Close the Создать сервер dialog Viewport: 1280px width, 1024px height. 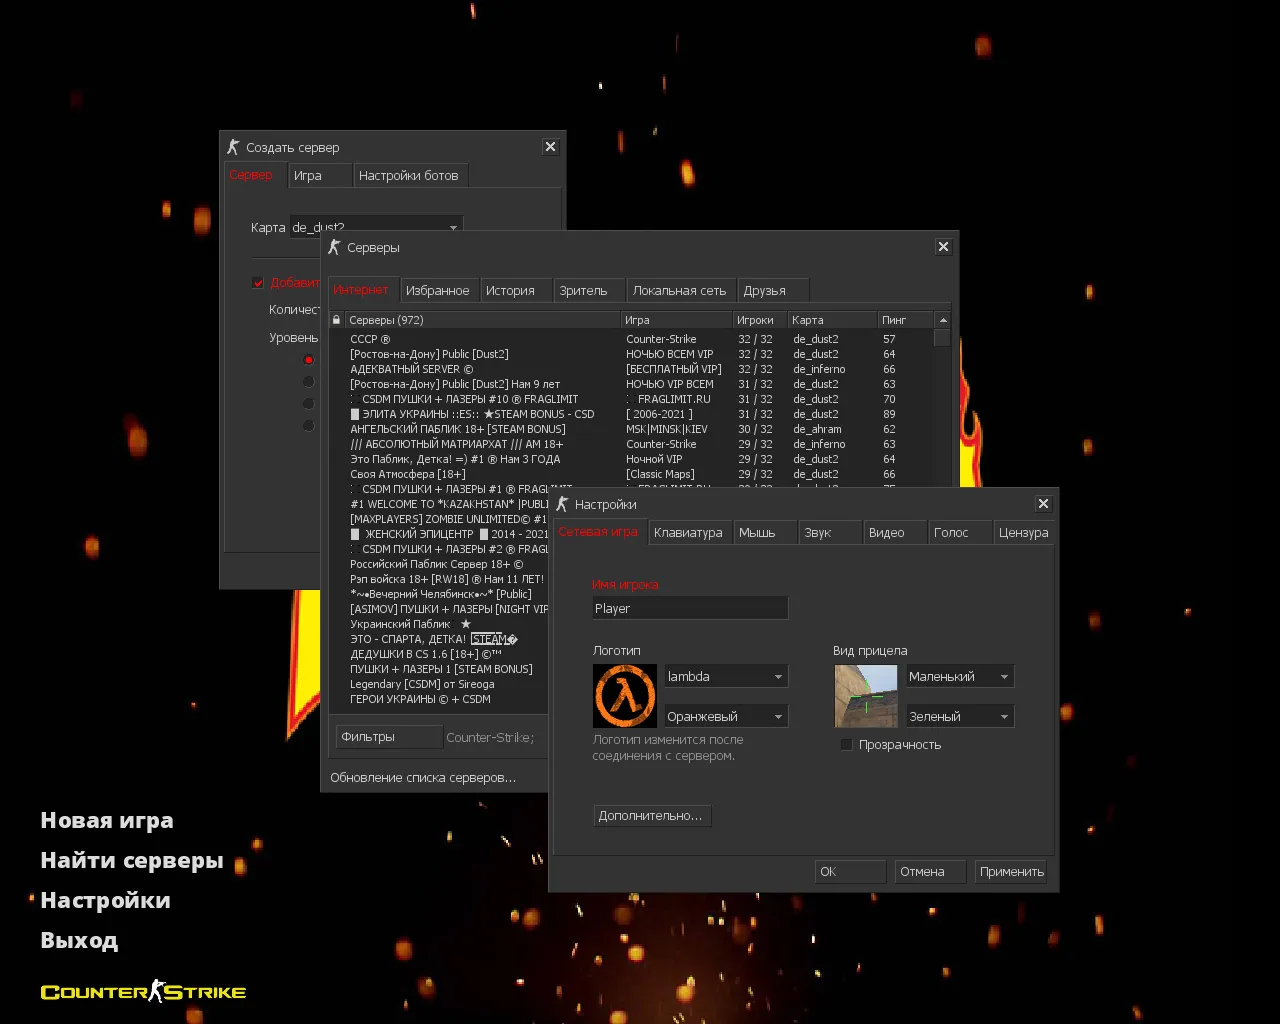[550, 147]
